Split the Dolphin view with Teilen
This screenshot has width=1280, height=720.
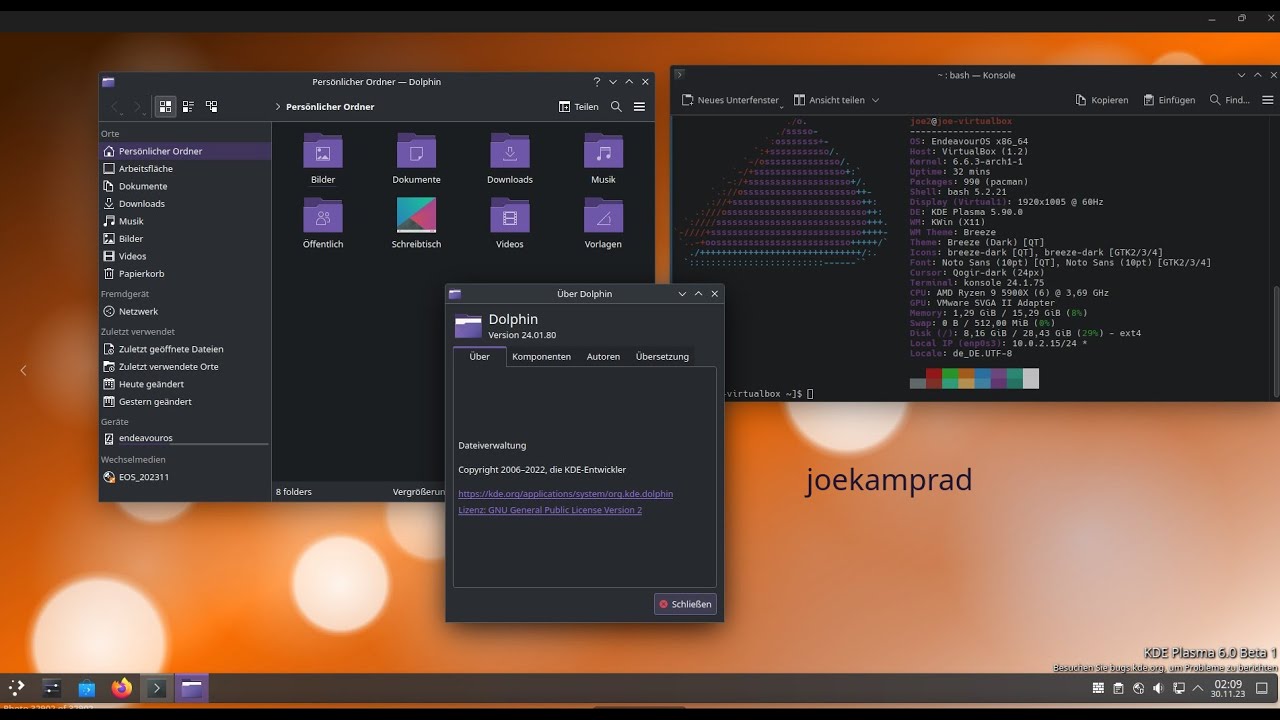pyautogui.click(x=578, y=107)
